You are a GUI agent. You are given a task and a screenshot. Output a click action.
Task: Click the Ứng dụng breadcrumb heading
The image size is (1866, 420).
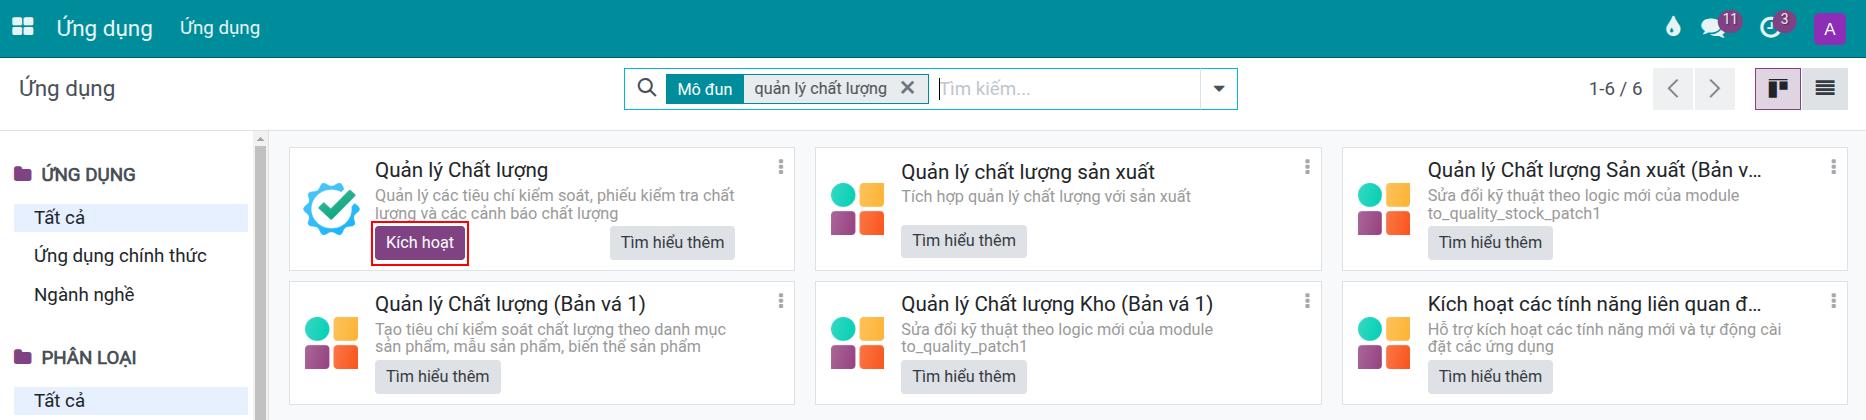[67, 89]
